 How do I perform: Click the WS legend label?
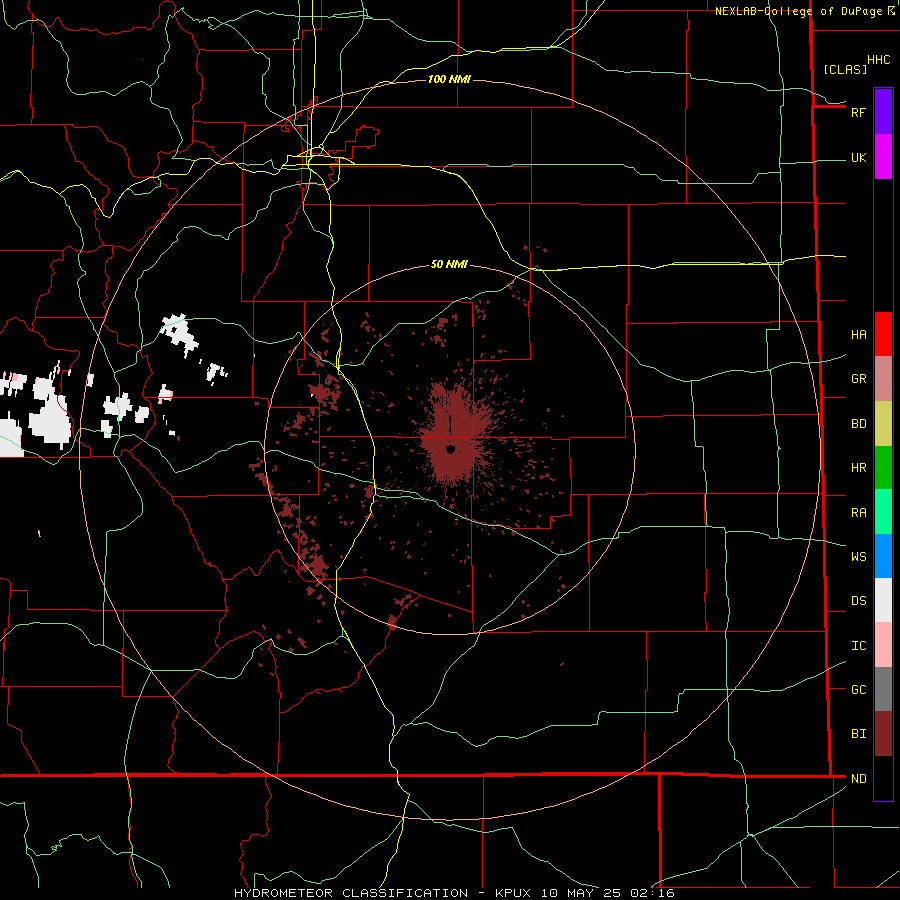click(858, 556)
